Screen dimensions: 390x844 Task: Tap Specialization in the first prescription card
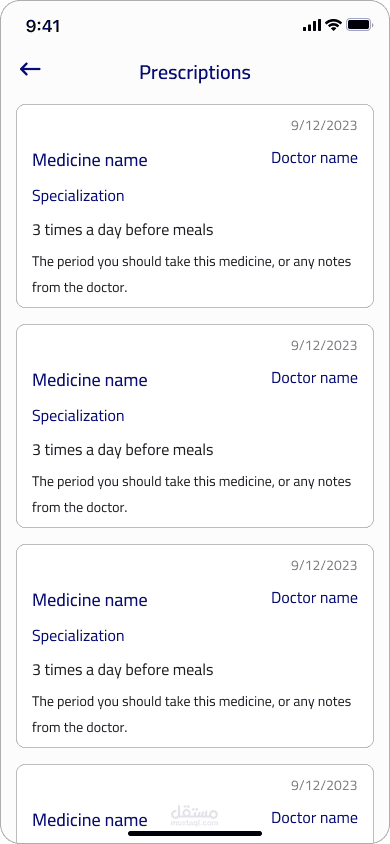[x=78, y=196]
